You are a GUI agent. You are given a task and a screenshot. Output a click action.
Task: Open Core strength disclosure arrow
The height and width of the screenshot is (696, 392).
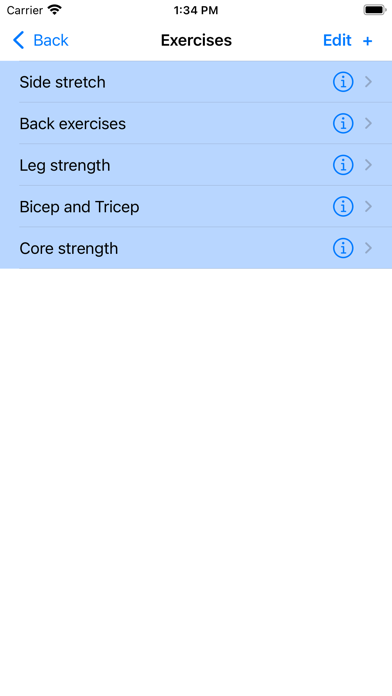click(368, 248)
